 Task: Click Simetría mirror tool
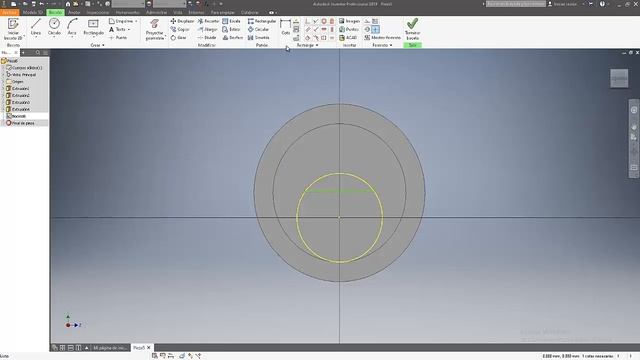(x=258, y=38)
